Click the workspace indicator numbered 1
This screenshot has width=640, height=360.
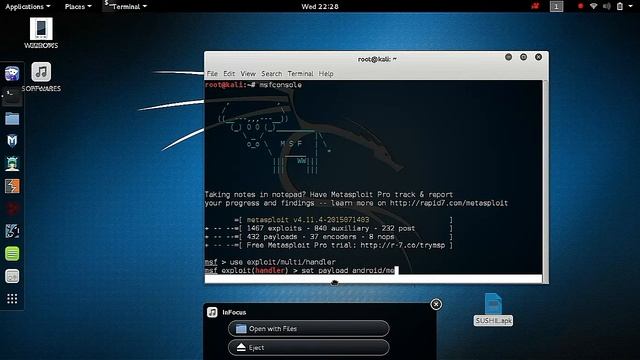[x=556, y=7]
